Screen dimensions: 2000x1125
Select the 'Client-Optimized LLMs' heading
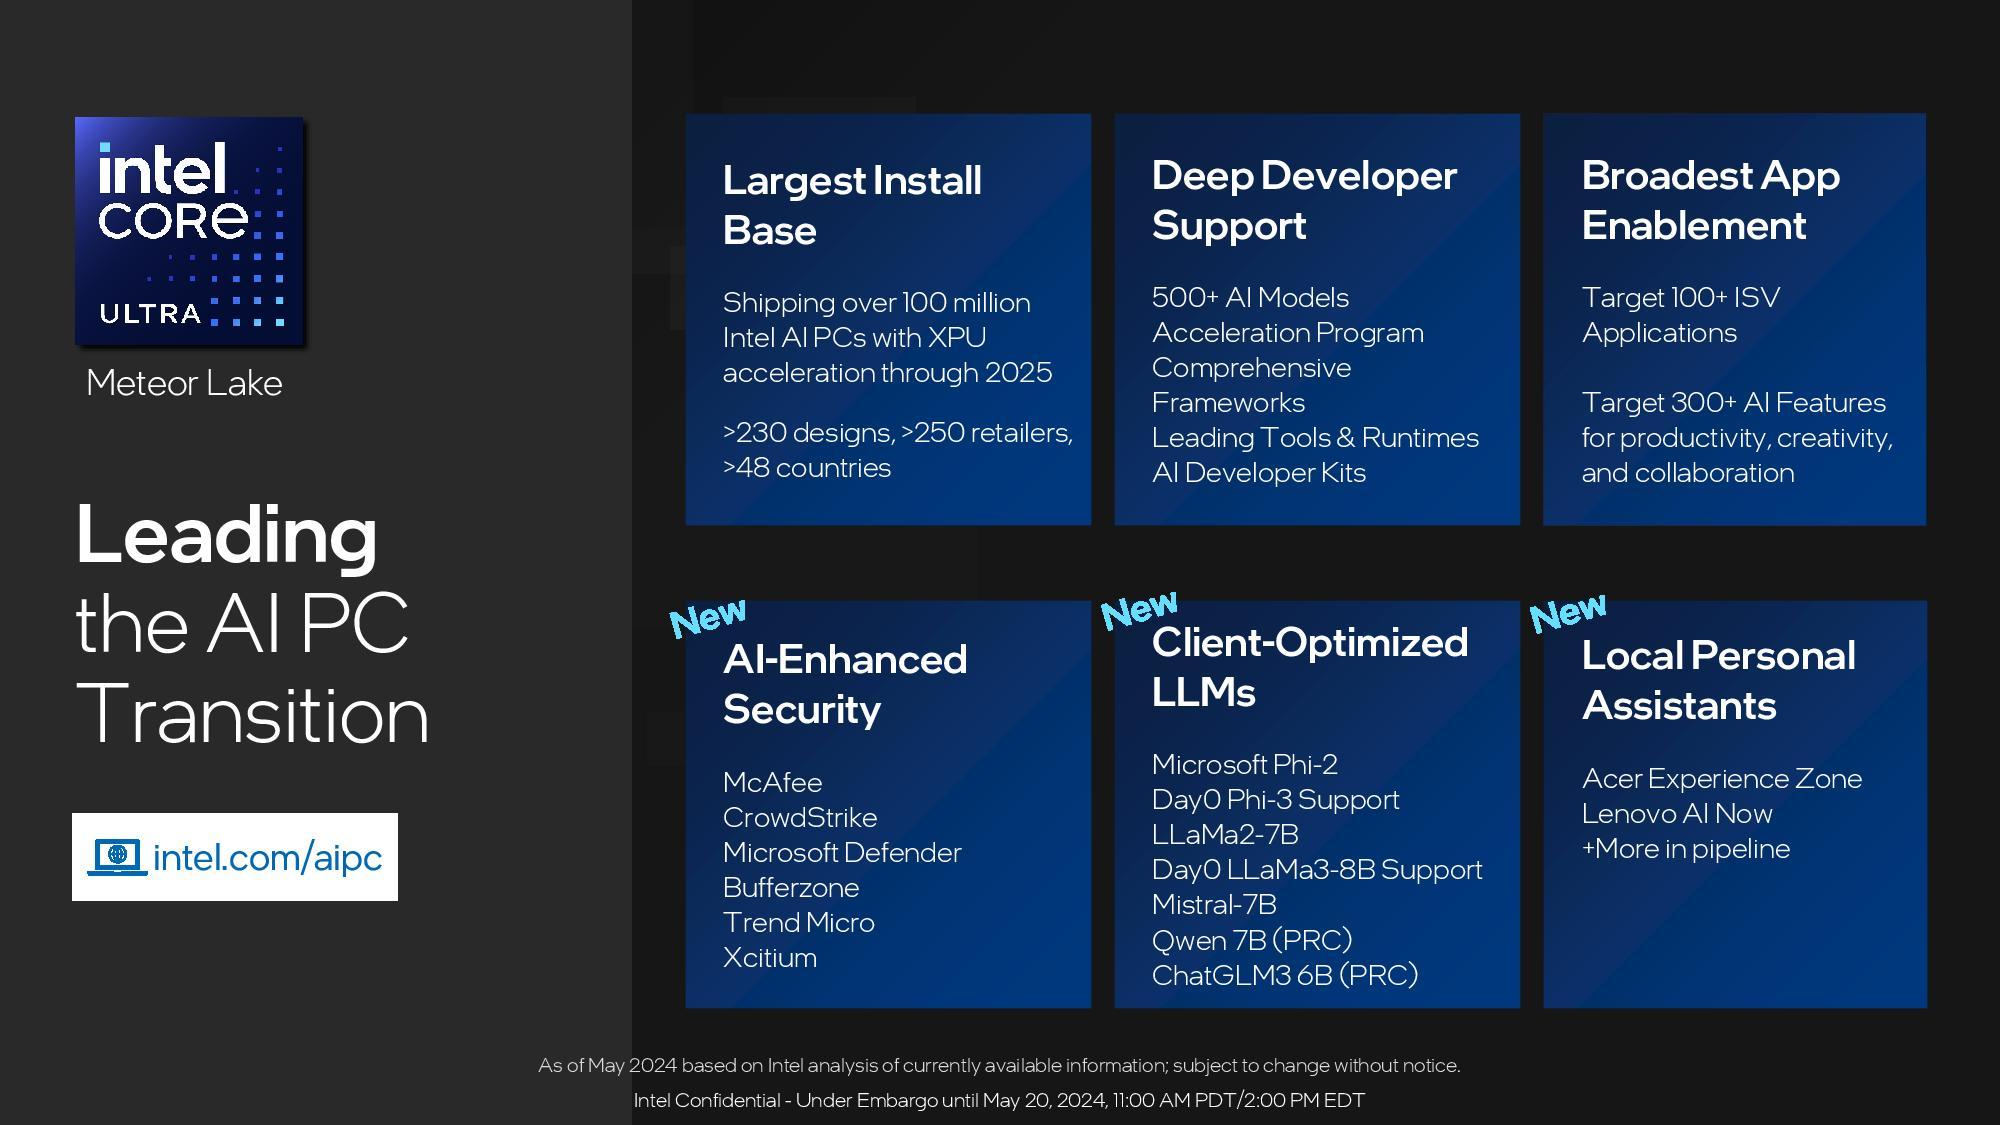click(x=1310, y=667)
